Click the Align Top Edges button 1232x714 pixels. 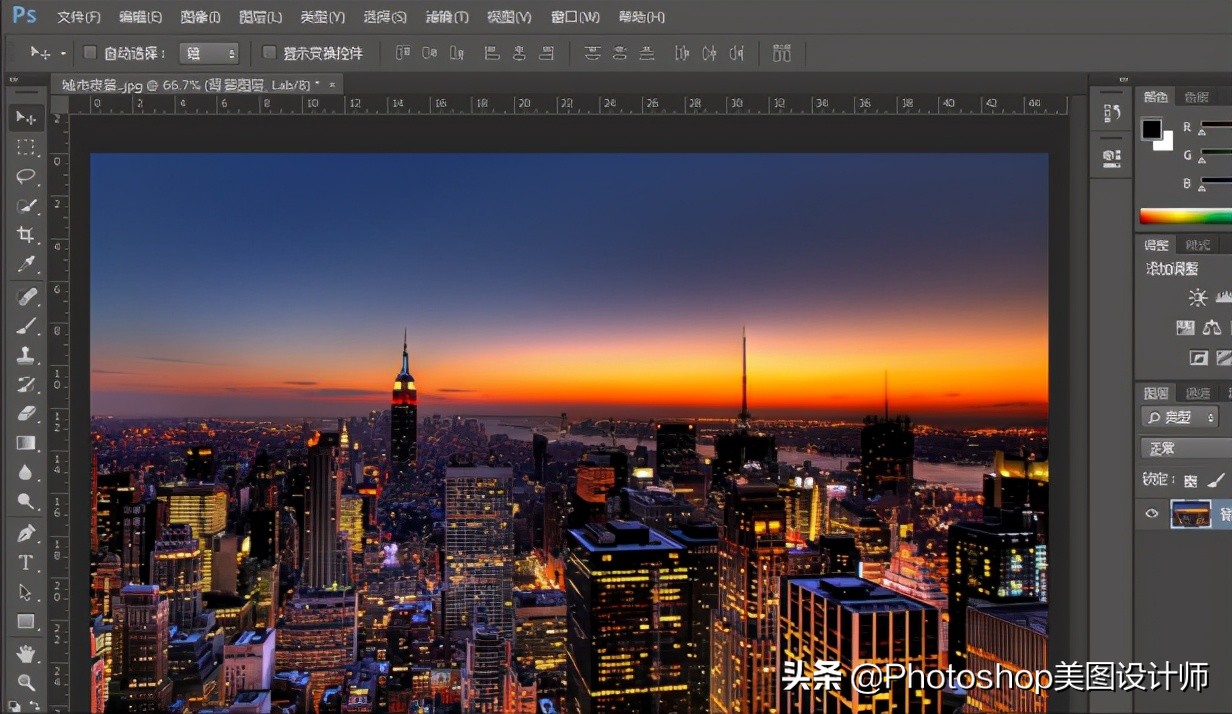(593, 53)
